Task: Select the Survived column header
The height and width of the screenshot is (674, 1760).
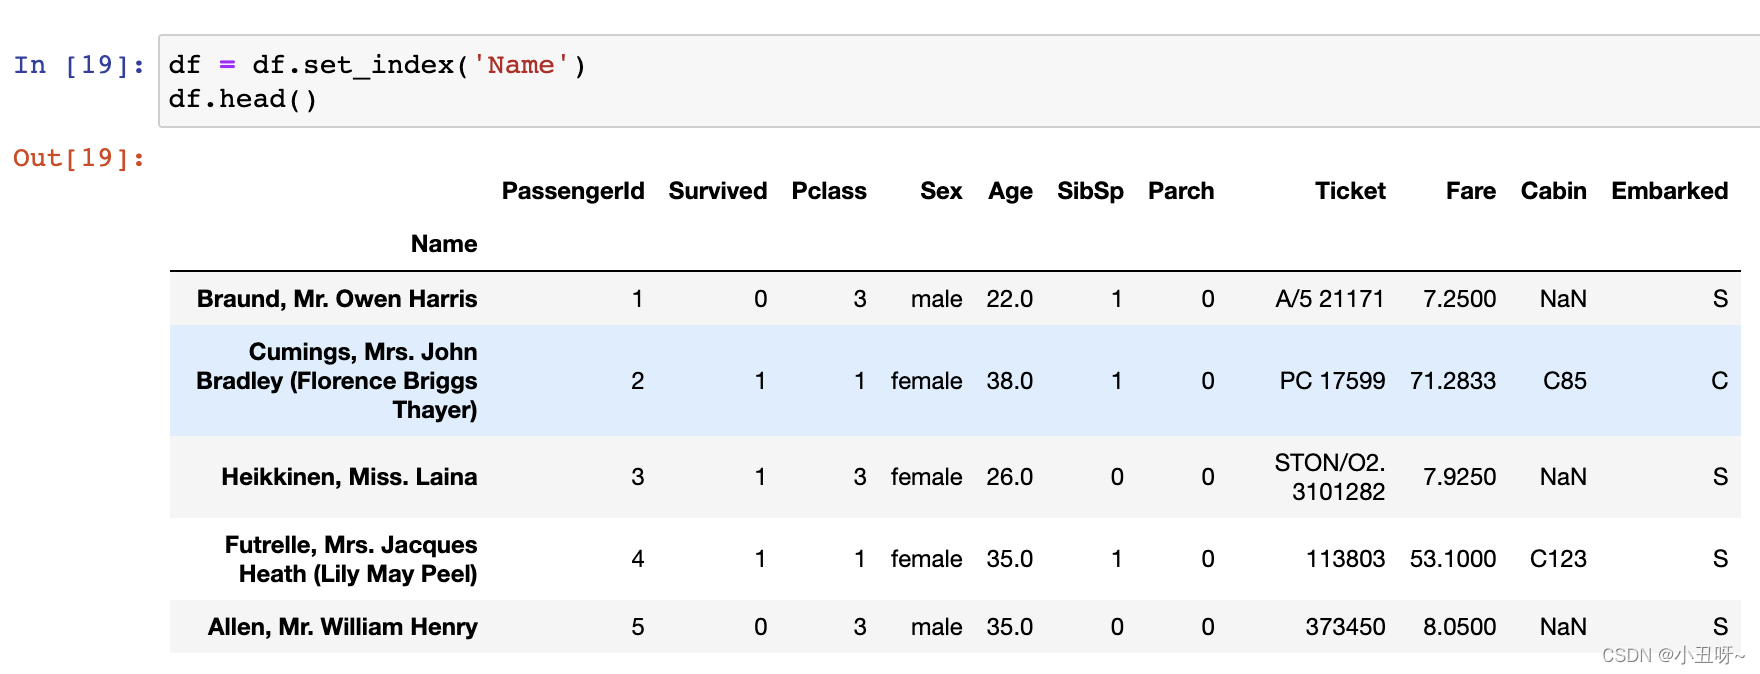Action: (x=718, y=191)
